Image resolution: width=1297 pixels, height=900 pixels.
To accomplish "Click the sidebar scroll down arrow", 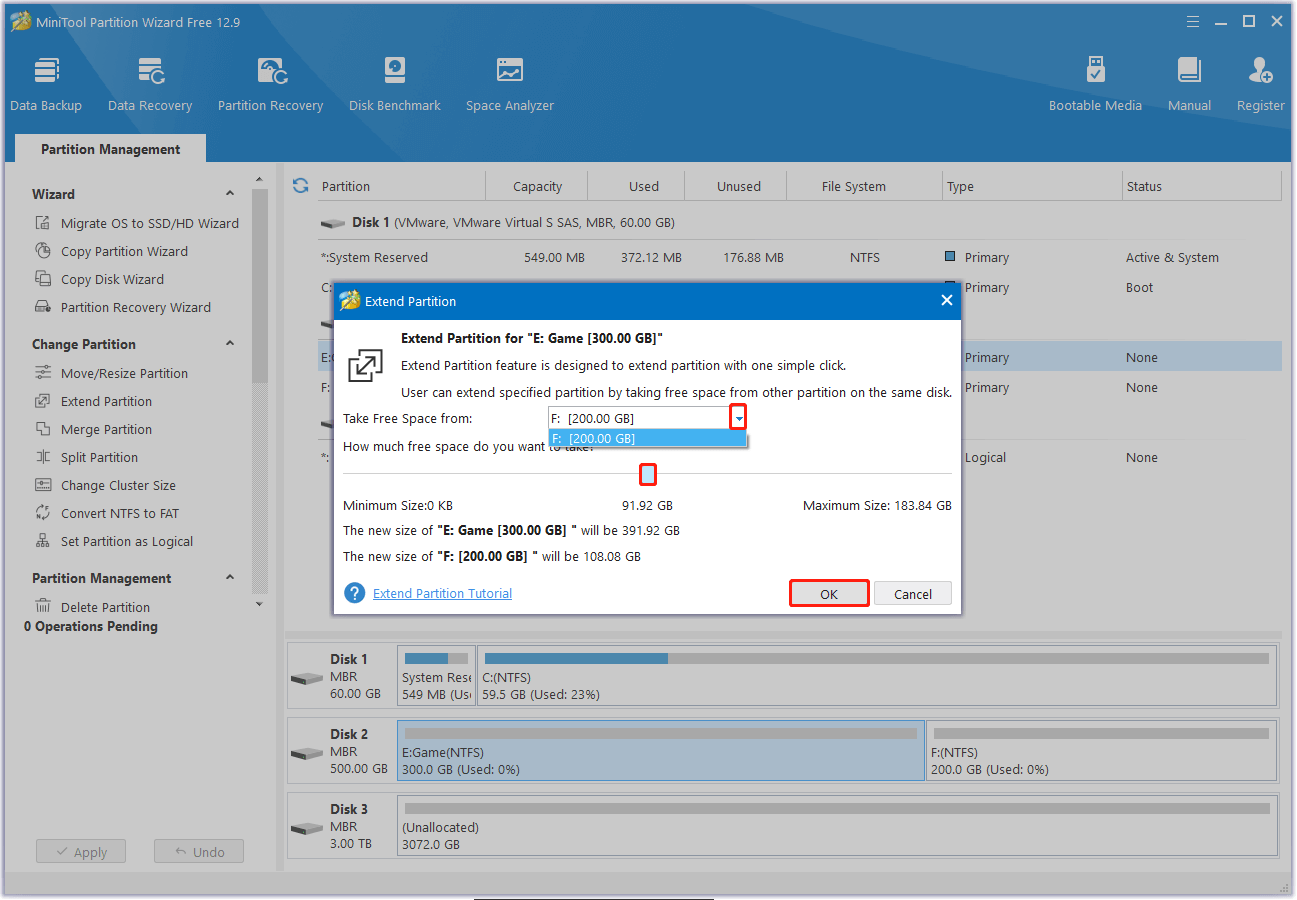I will 260,603.
